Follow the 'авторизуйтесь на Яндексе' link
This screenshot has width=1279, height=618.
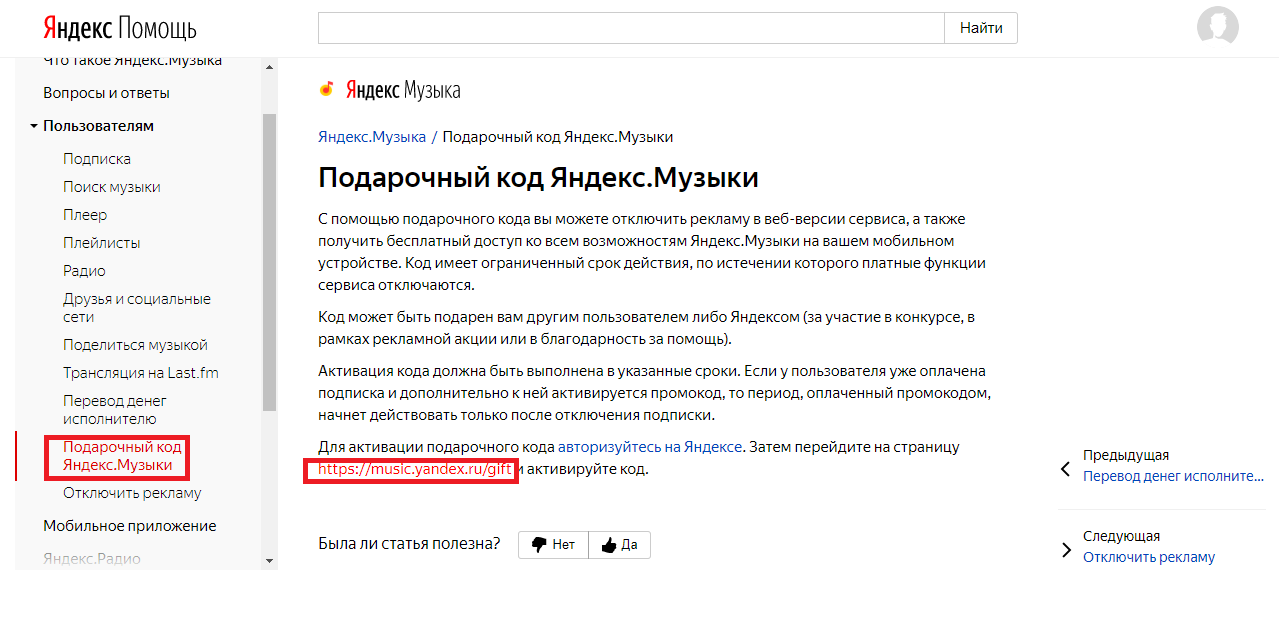pos(649,447)
